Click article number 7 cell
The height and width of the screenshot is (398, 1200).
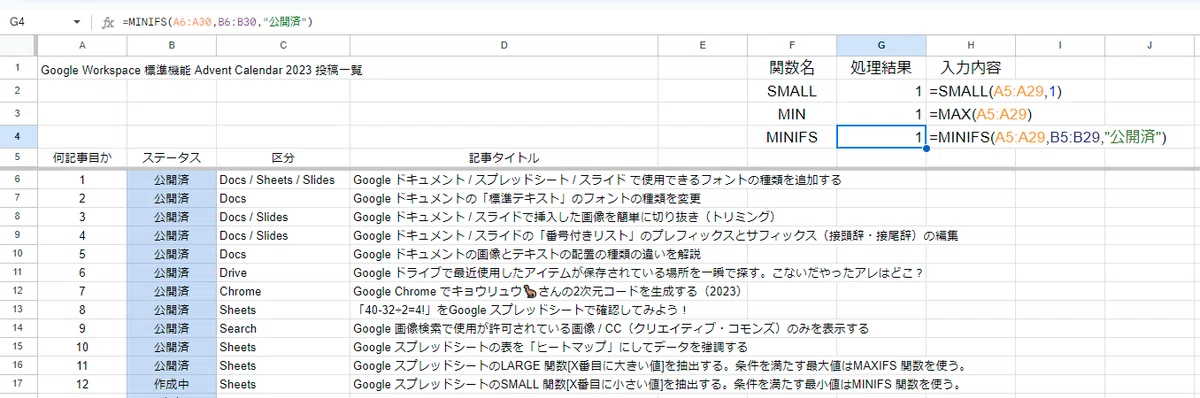81,290
